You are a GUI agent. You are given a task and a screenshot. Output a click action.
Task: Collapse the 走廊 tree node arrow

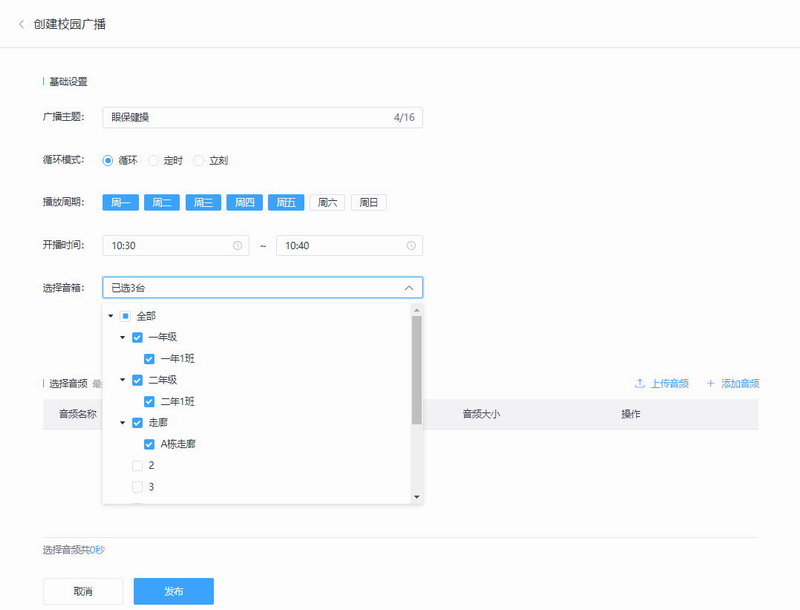122,423
